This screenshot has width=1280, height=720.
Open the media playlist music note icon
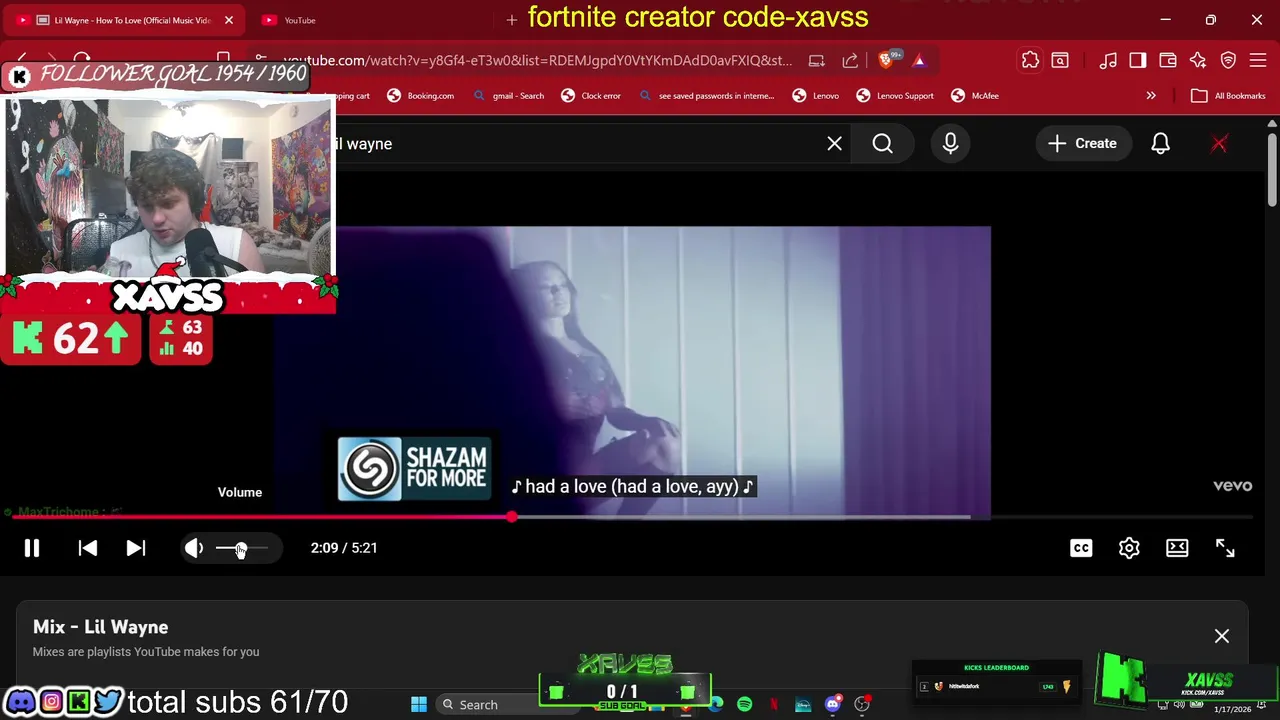click(1108, 61)
